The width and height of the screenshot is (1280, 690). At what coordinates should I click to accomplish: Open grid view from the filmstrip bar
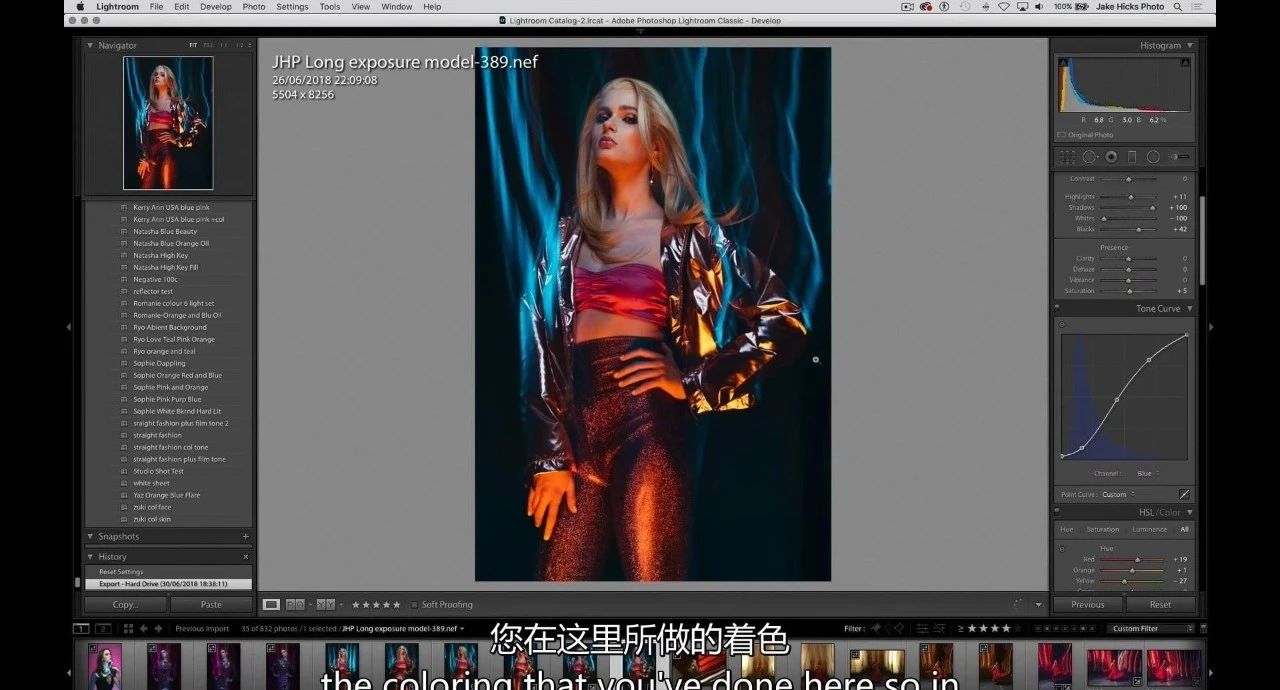coord(128,629)
